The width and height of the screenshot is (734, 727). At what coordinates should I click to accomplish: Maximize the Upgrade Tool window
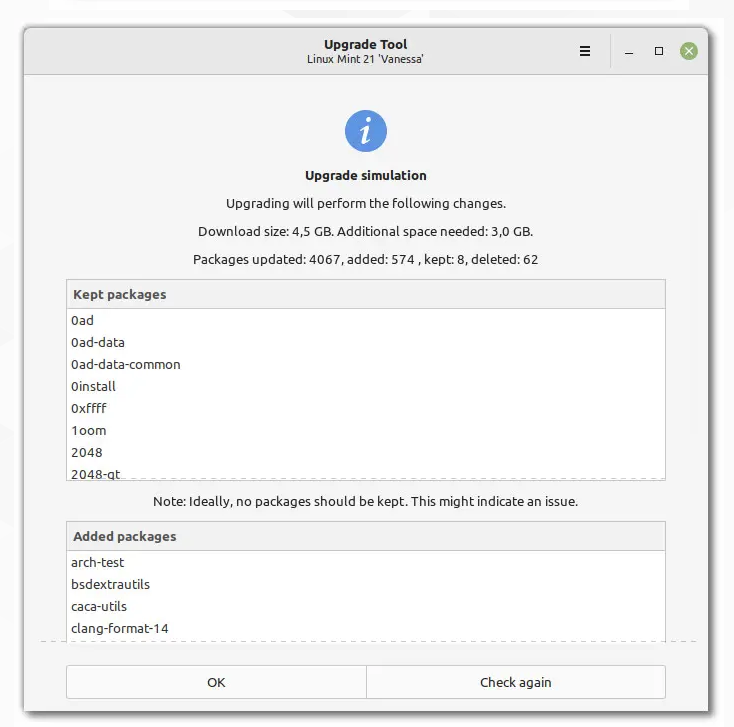click(659, 52)
